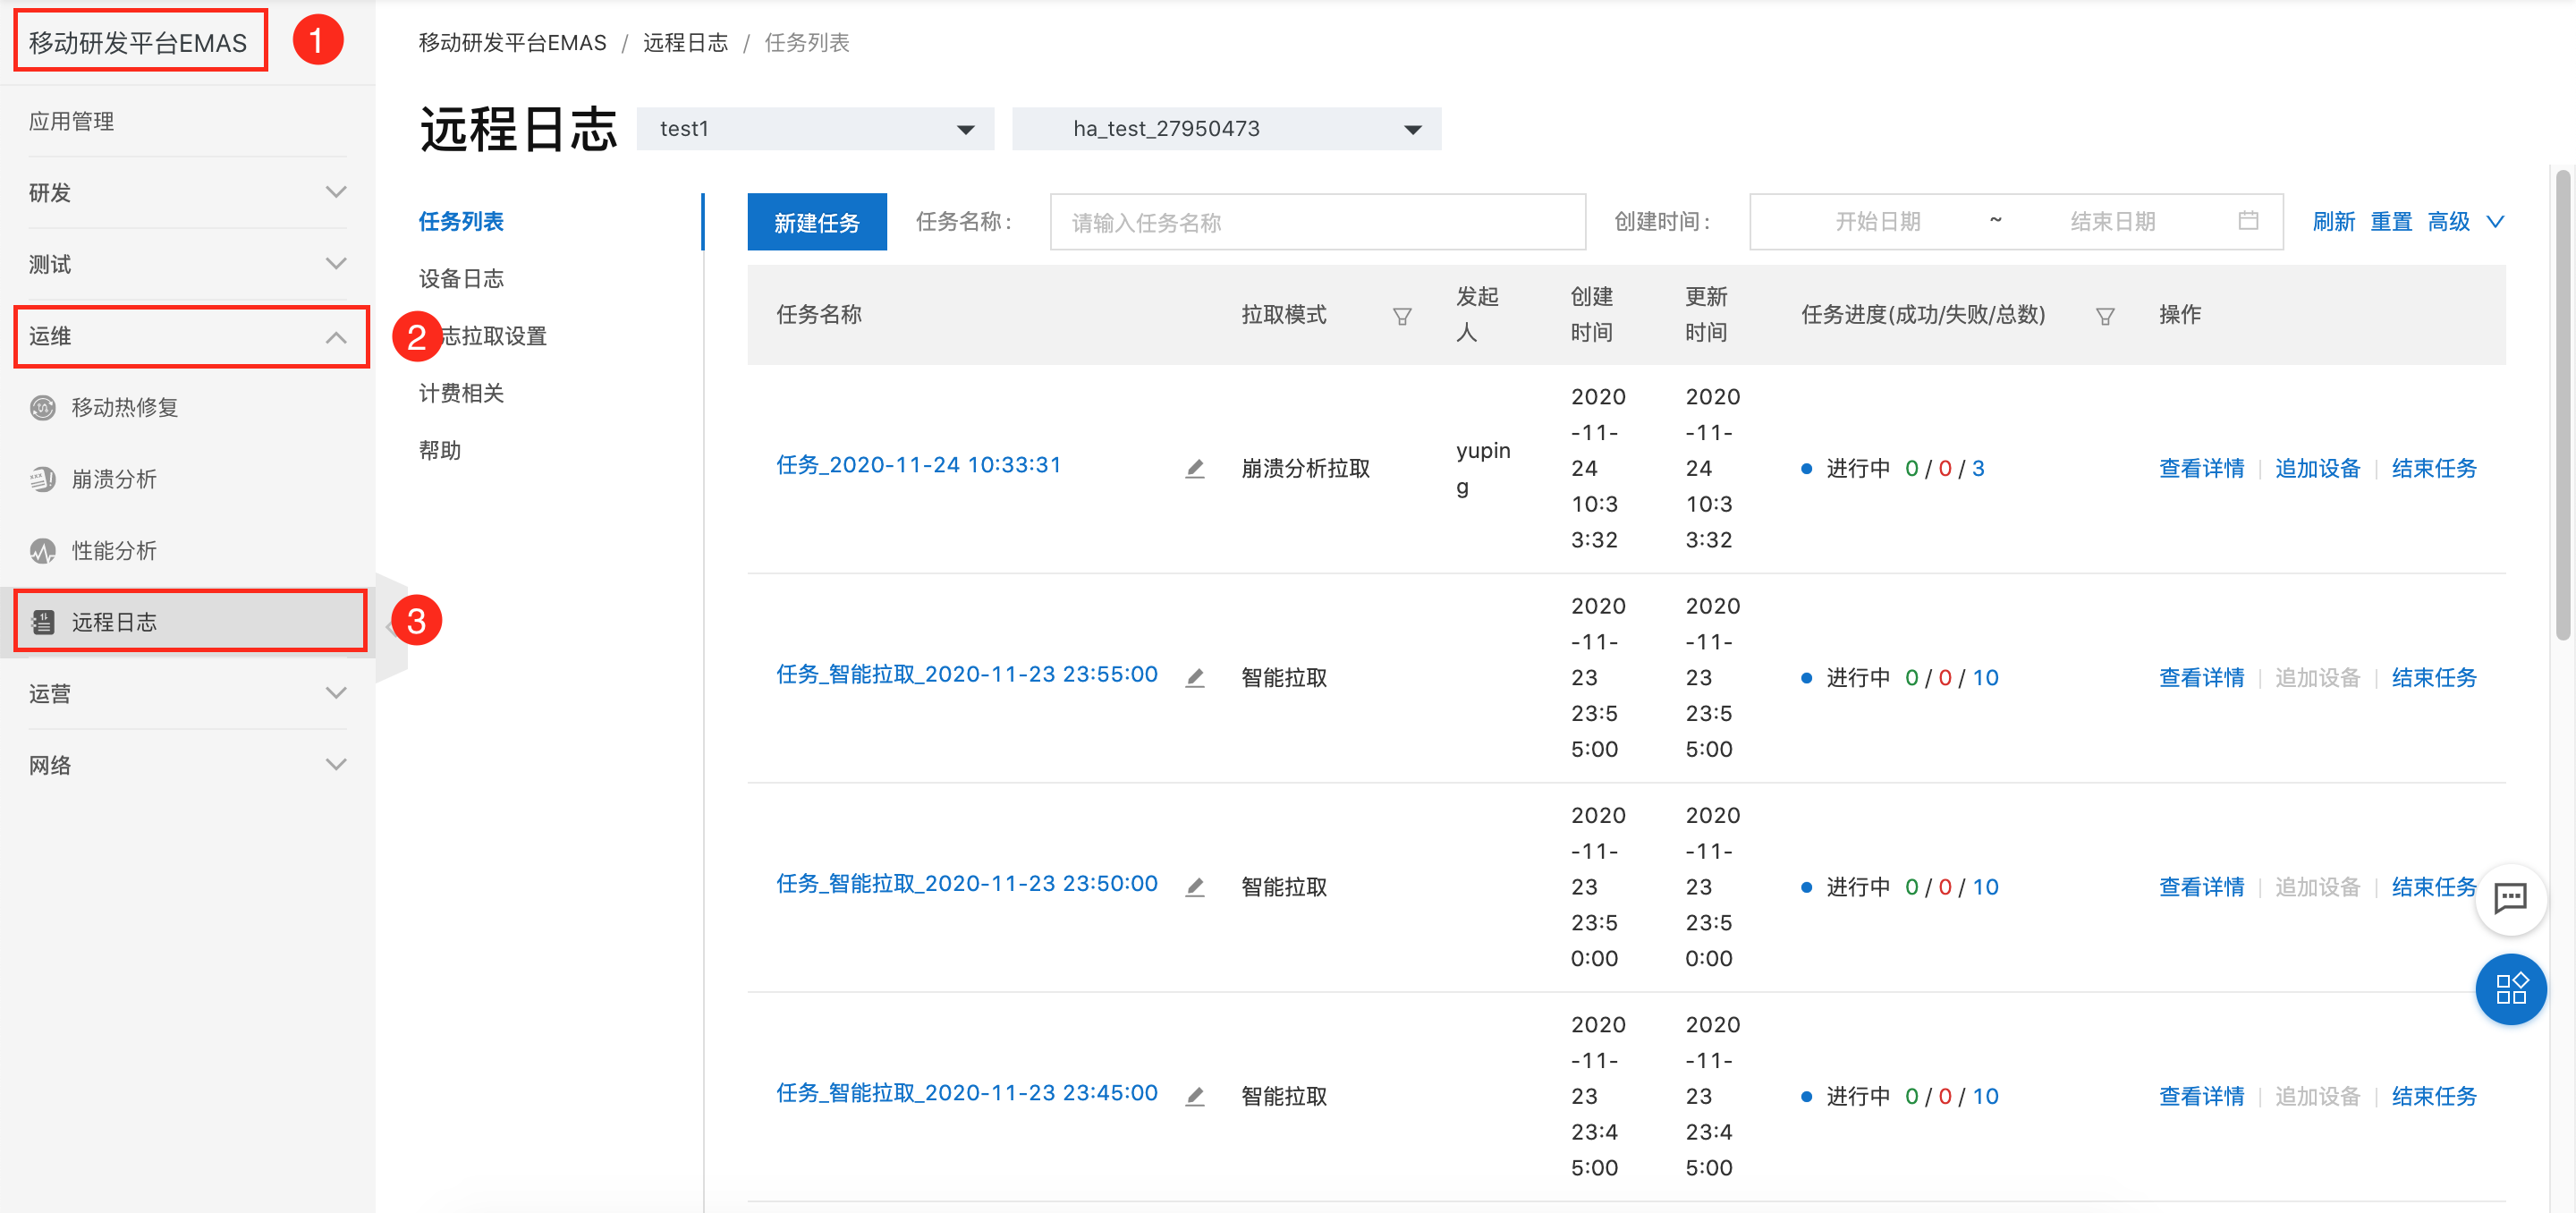
Task: Click the 新建任务 button
Action: point(816,222)
